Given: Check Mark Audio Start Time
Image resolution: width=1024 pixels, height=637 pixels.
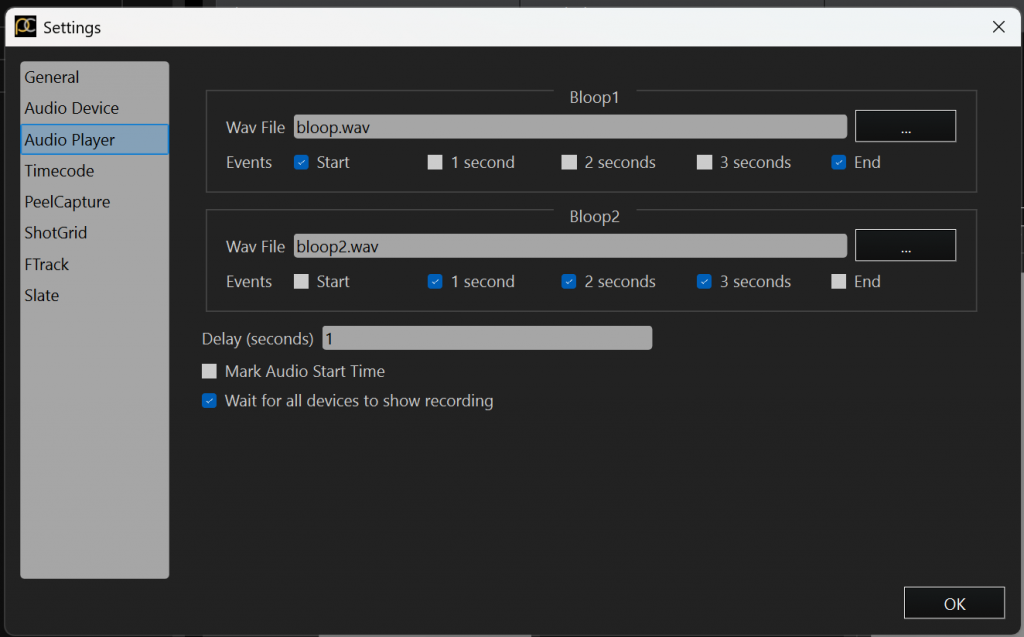Looking at the screenshot, I should point(209,371).
